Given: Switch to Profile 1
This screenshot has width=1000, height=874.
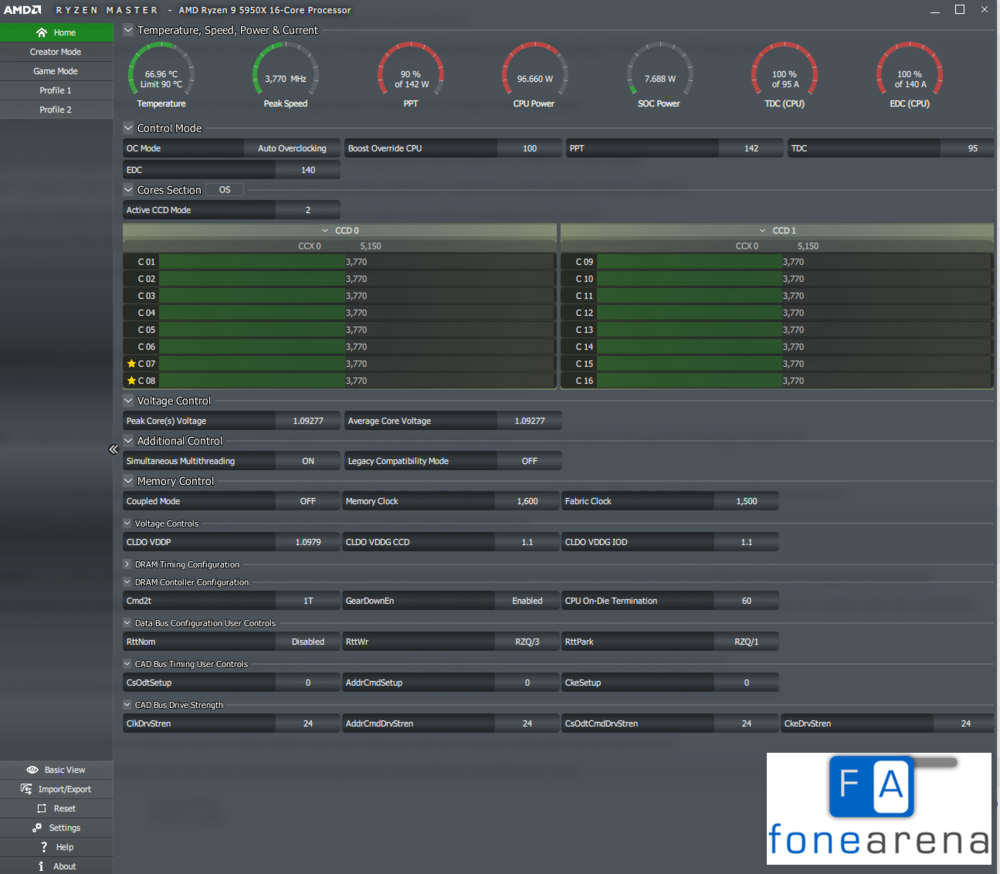Looking at the screenshot, I should click(x=56, y=90).
